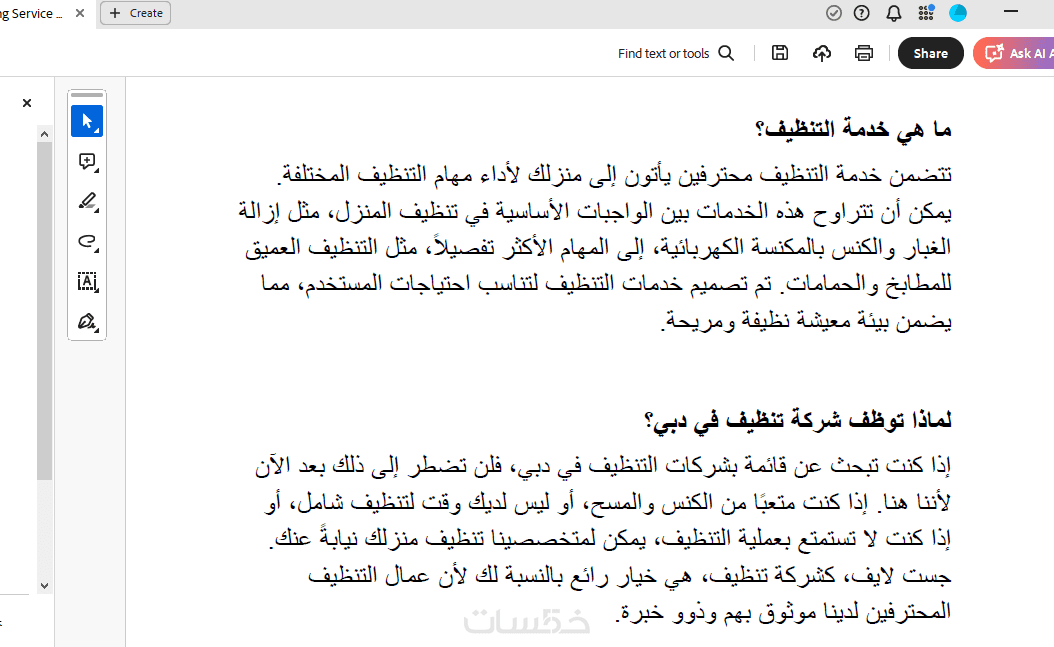Print the document
Image resolution: width=1054 pixels, height=647 pixels.
coord(864,53)
